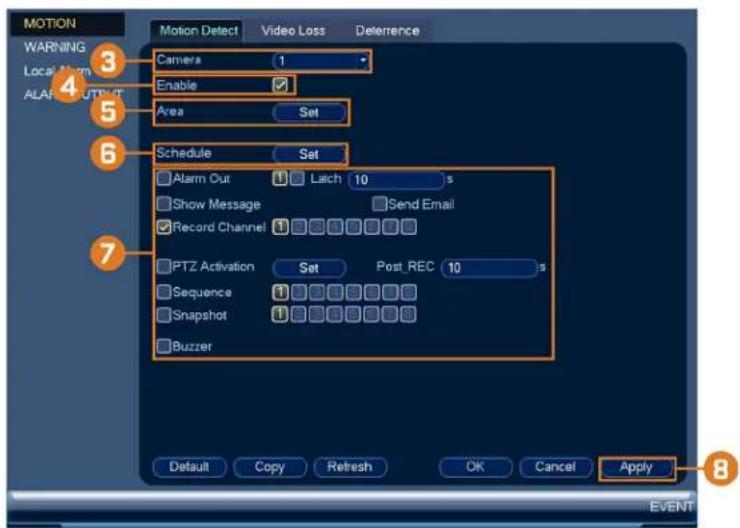The width and height of the screenshot is (740, 528).
Task: Click the PTZ Activation Set button
Action: click(309, 268)
